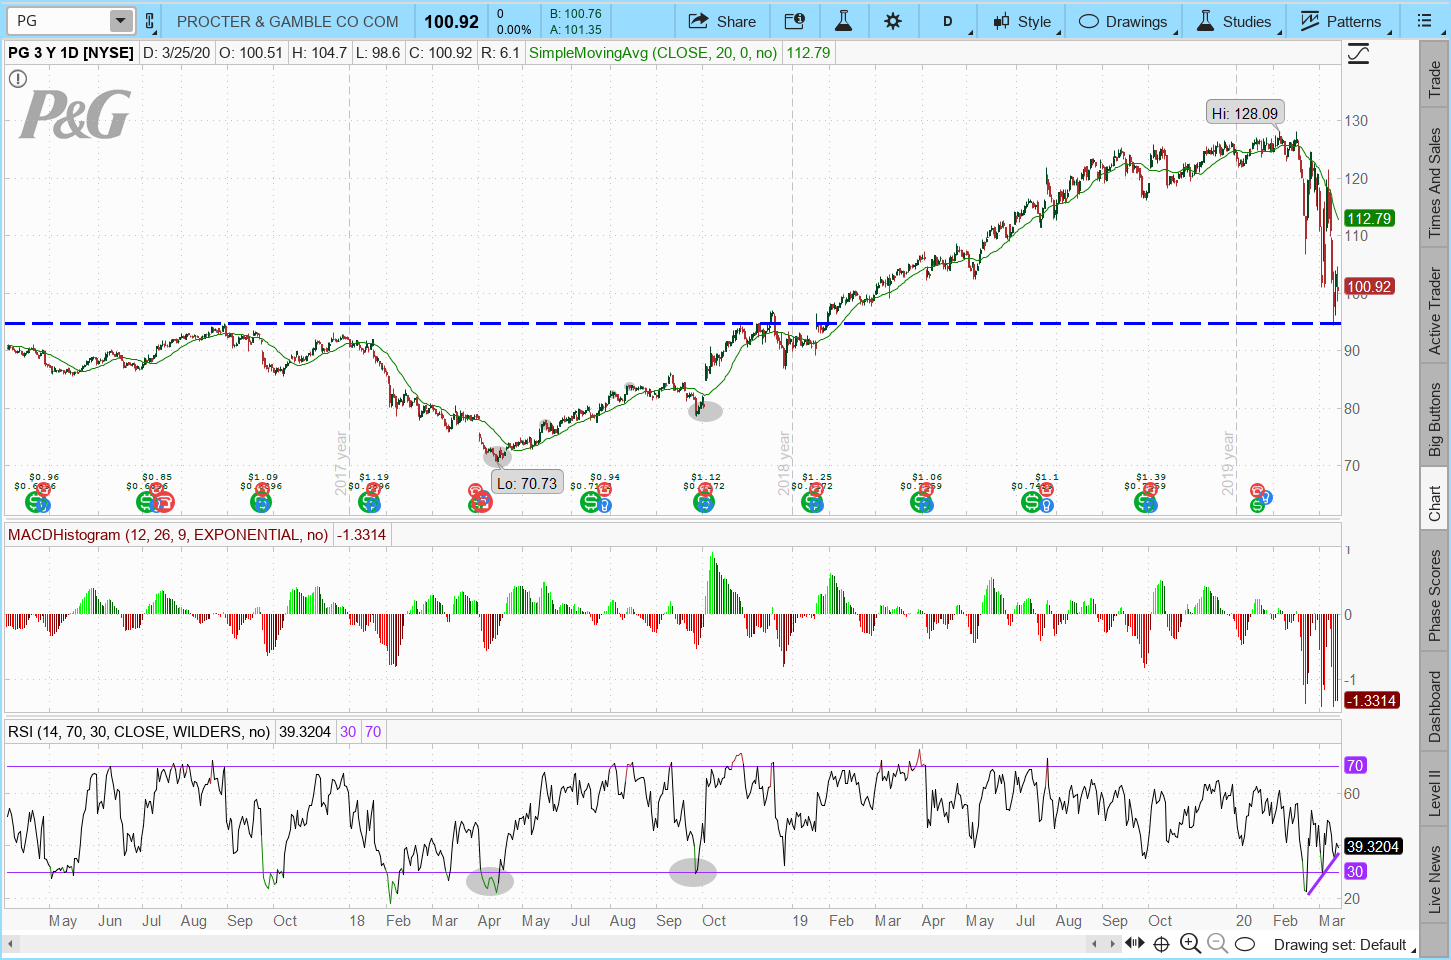Open chart settings gear icon

[893, 21]
